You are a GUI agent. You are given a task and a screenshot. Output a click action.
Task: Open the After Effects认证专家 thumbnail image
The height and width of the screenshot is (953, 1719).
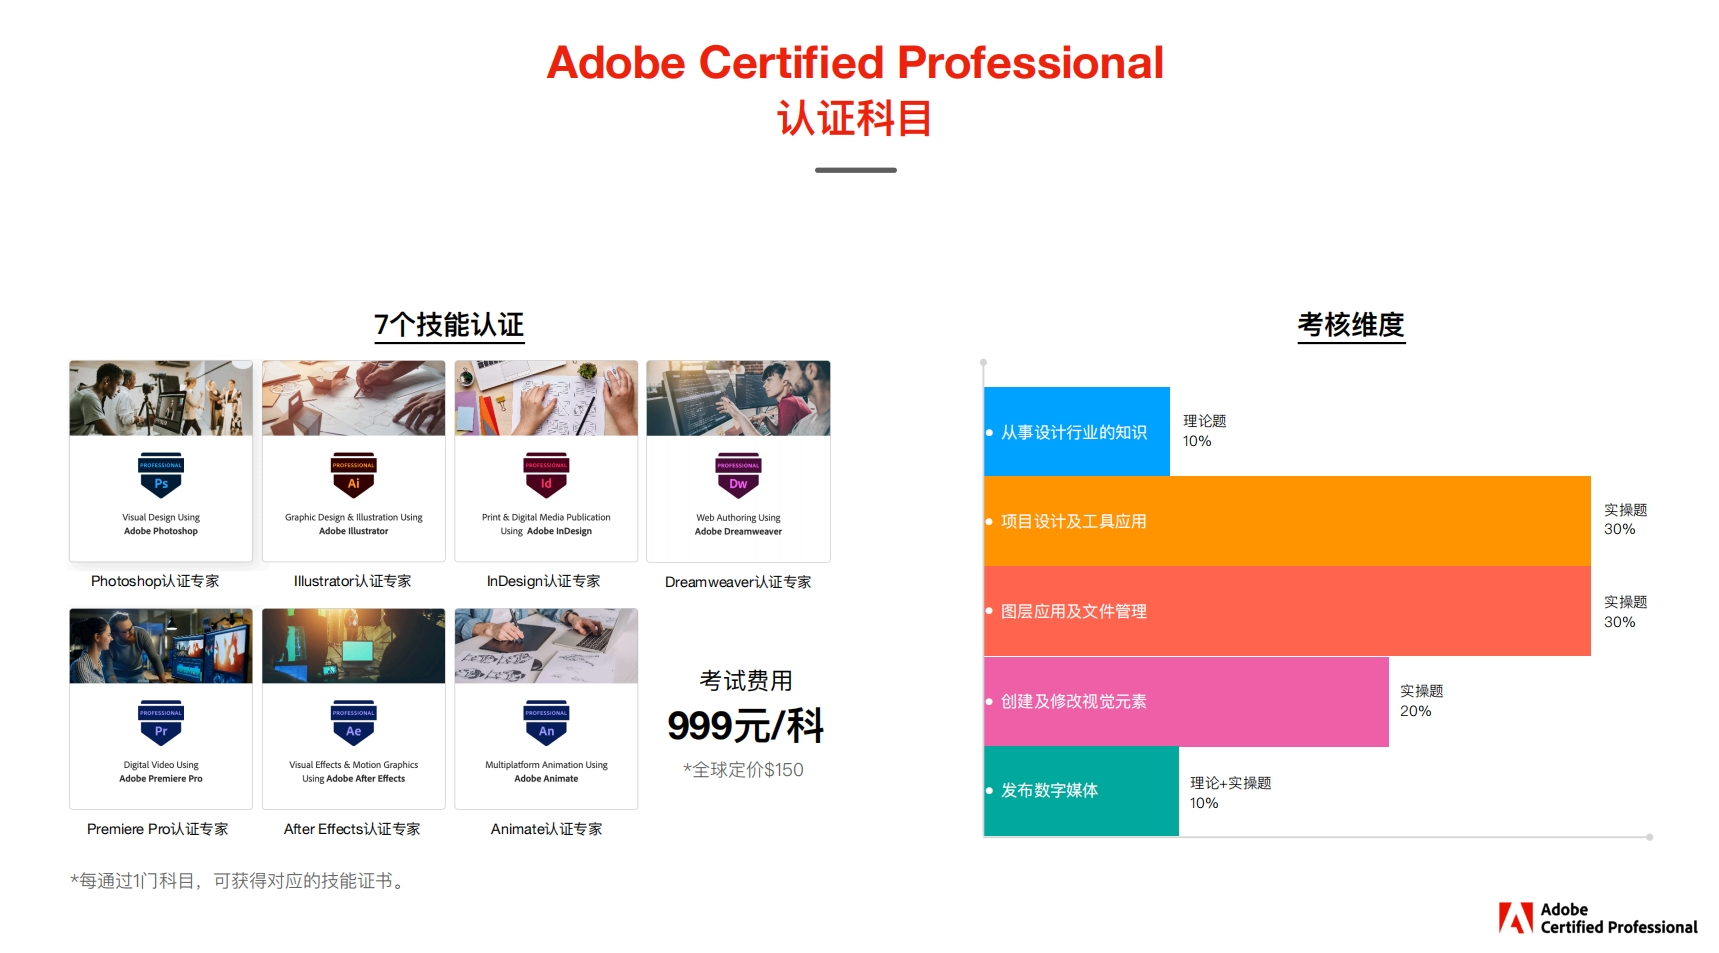353,646
